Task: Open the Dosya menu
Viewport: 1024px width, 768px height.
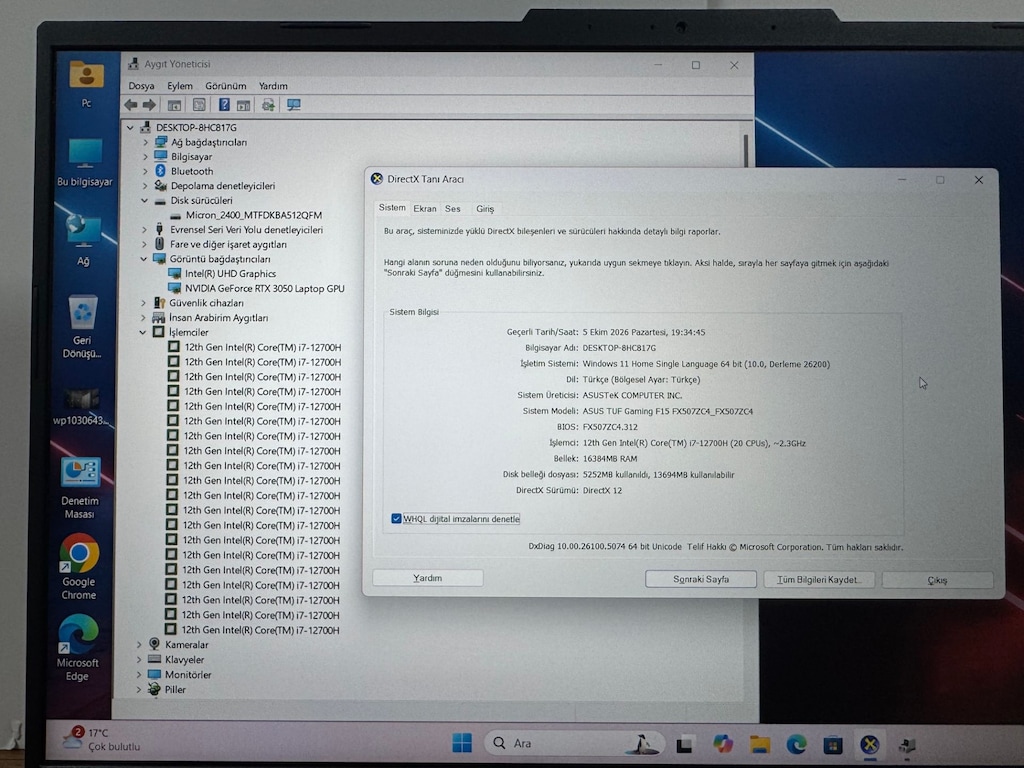Action: [x=141, y=86]
